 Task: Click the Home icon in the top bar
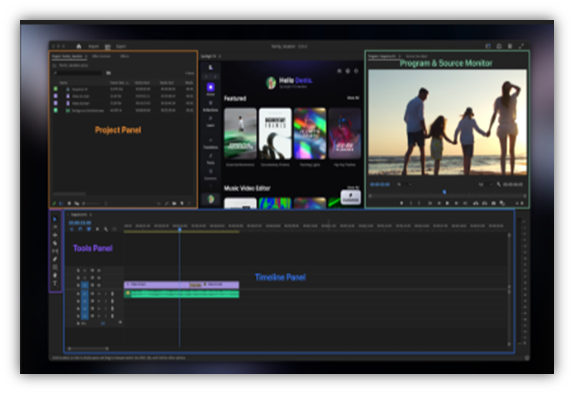pos(79,46)
